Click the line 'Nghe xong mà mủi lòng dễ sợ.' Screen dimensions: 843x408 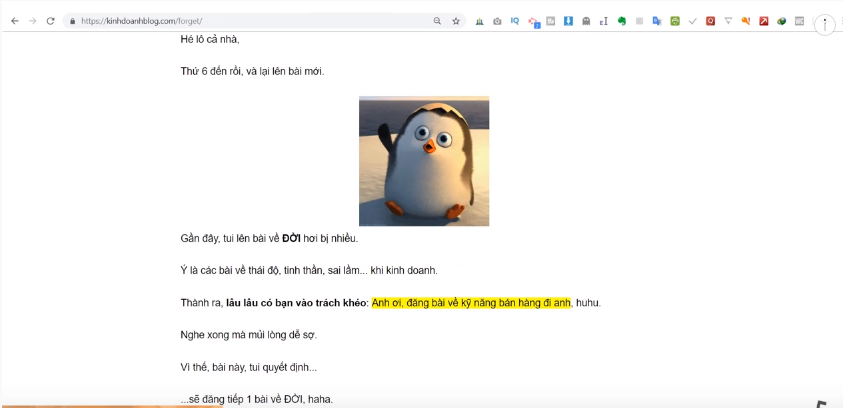coord(249,335)
